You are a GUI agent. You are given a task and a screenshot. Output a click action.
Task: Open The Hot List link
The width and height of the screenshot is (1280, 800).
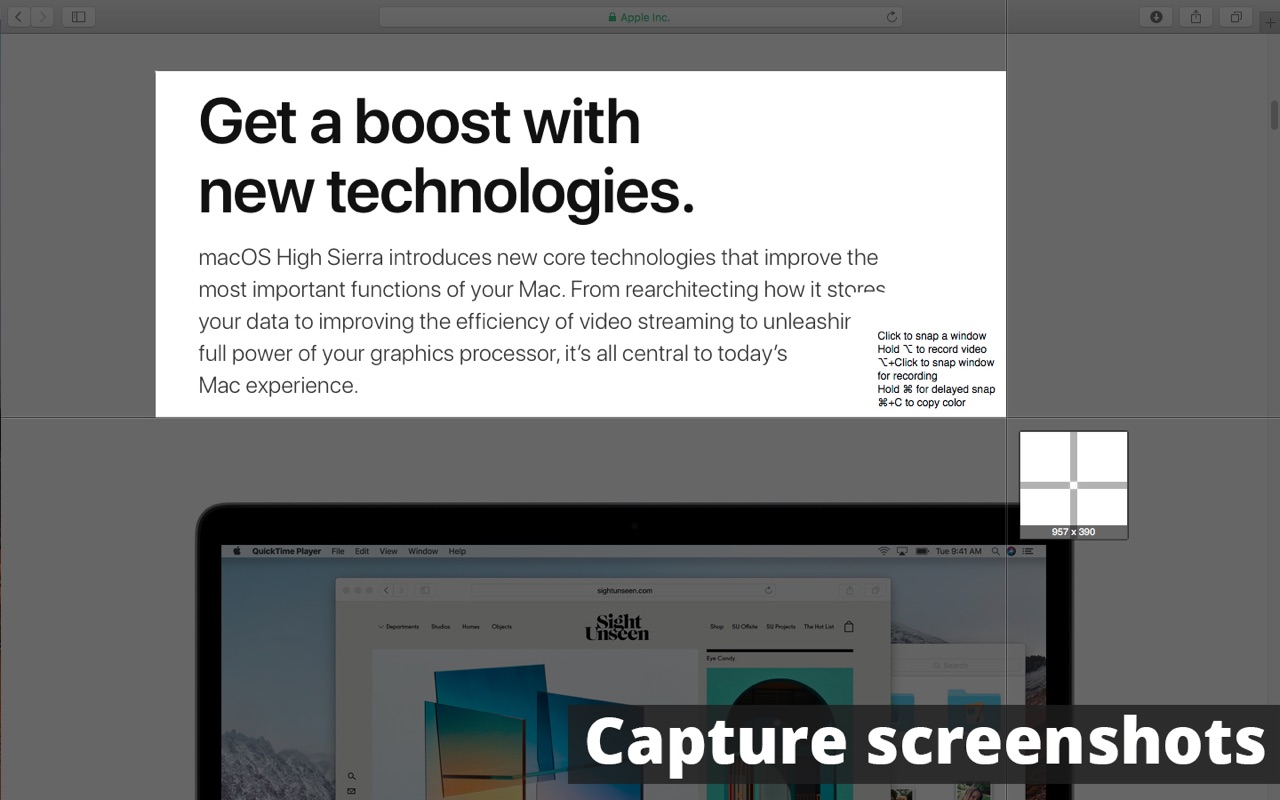point(818,627)
